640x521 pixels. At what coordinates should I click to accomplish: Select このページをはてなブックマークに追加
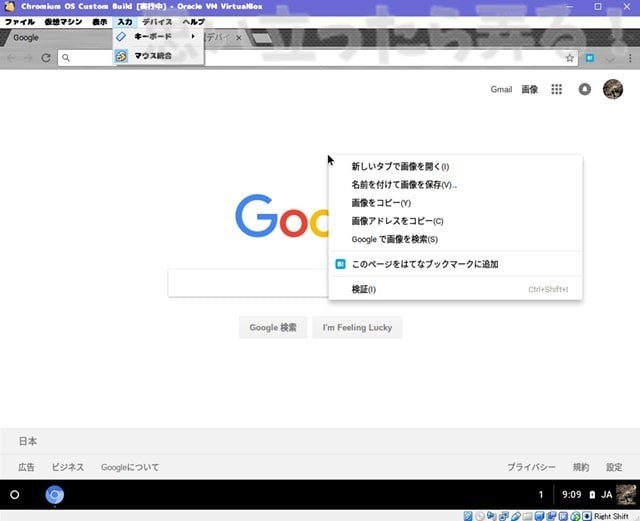(x=455, y=264)
